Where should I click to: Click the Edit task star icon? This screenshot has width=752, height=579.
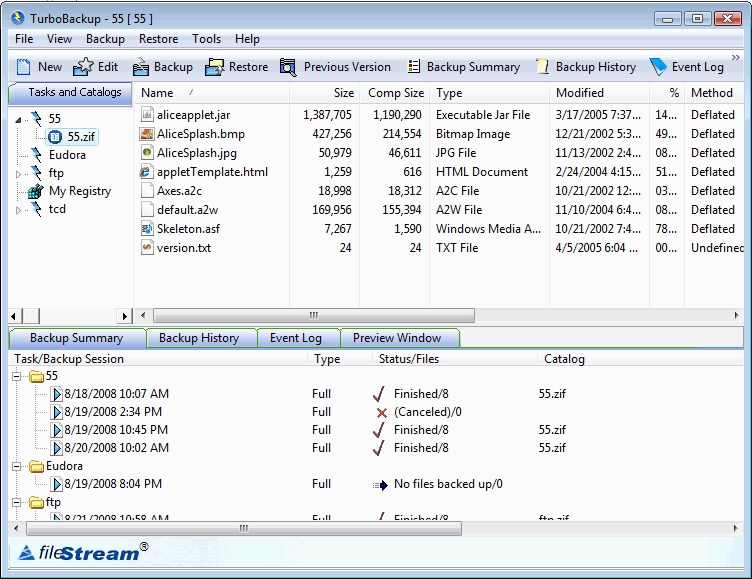[x=82, y=67]
